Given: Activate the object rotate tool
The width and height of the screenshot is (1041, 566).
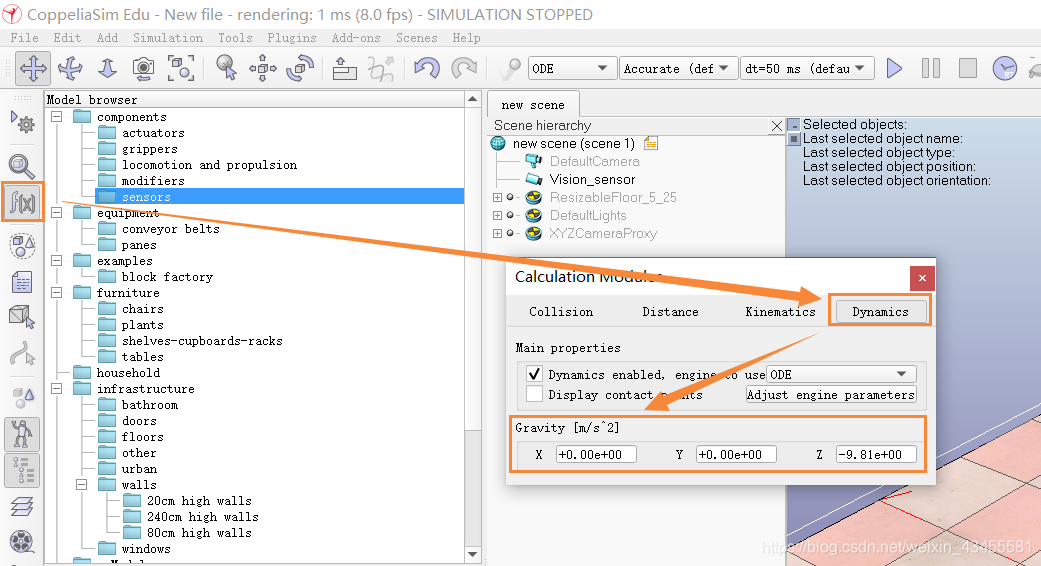Looking at the screenshot, I should tap(300, 68).
